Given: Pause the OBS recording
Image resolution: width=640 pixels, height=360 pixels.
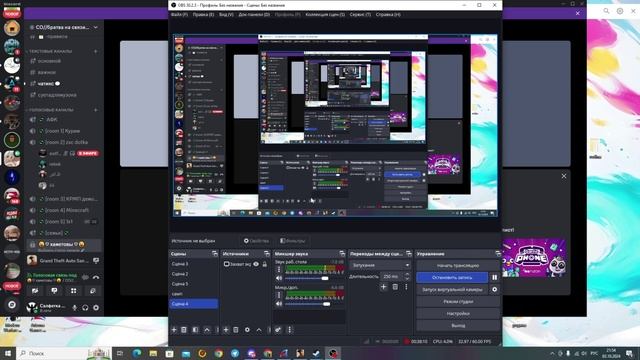Looking at the screenshot, I should click(x=494, y=277).
